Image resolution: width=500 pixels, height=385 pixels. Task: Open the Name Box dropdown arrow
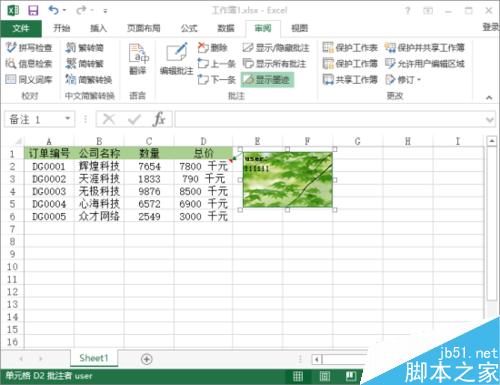pos(68,119)
